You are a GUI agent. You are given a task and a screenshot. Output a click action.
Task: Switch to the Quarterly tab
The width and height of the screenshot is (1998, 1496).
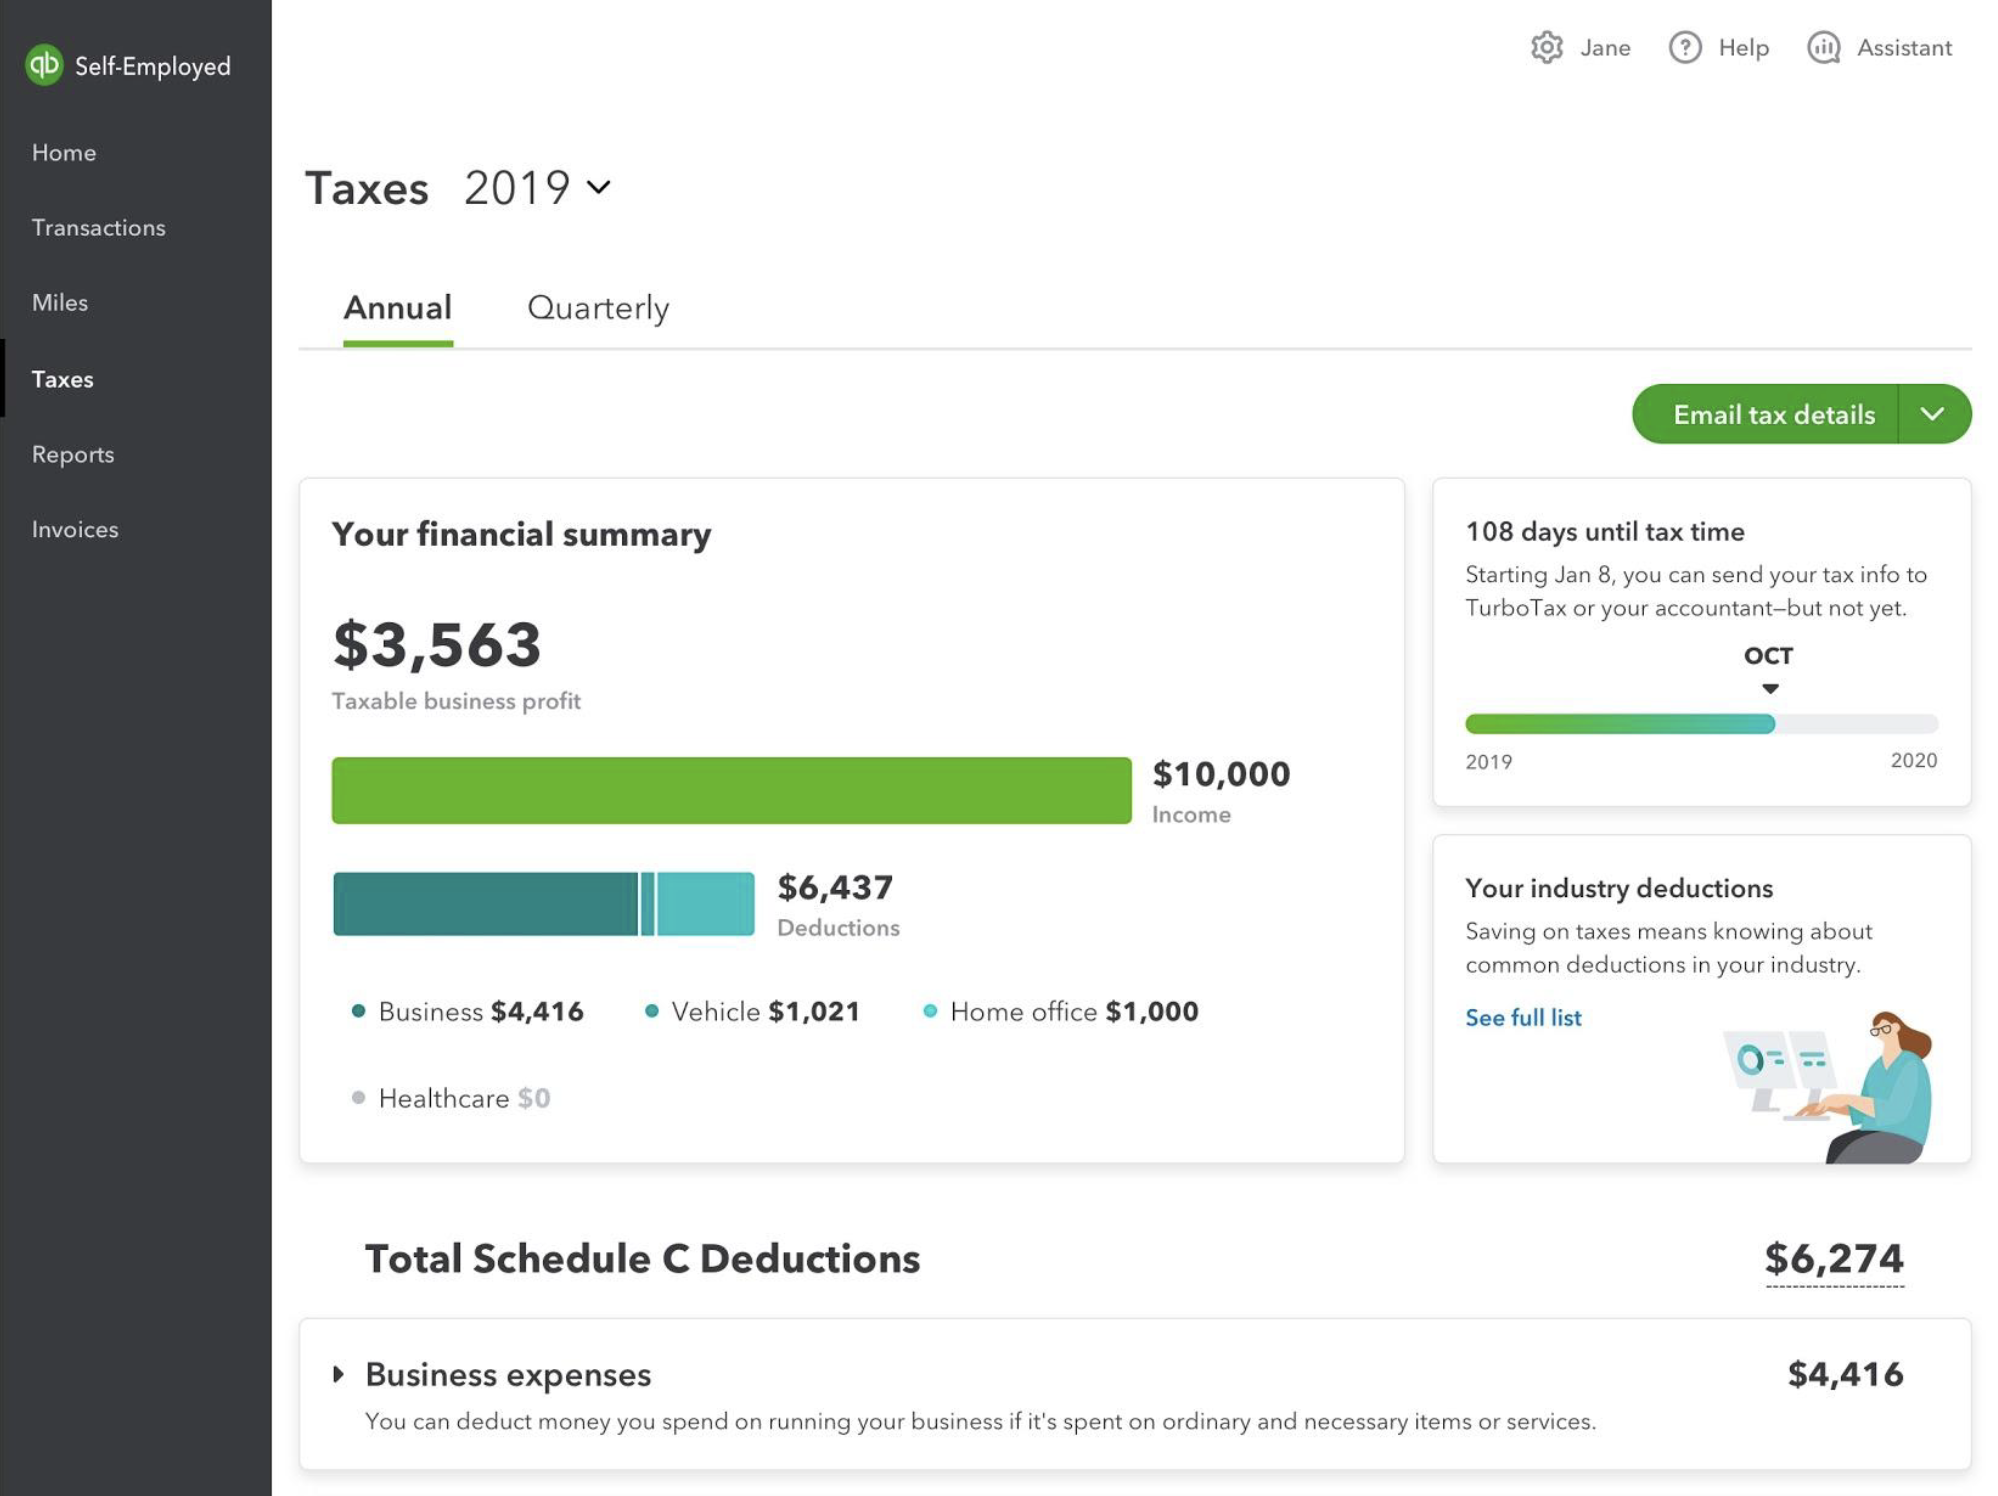(598, 308)
